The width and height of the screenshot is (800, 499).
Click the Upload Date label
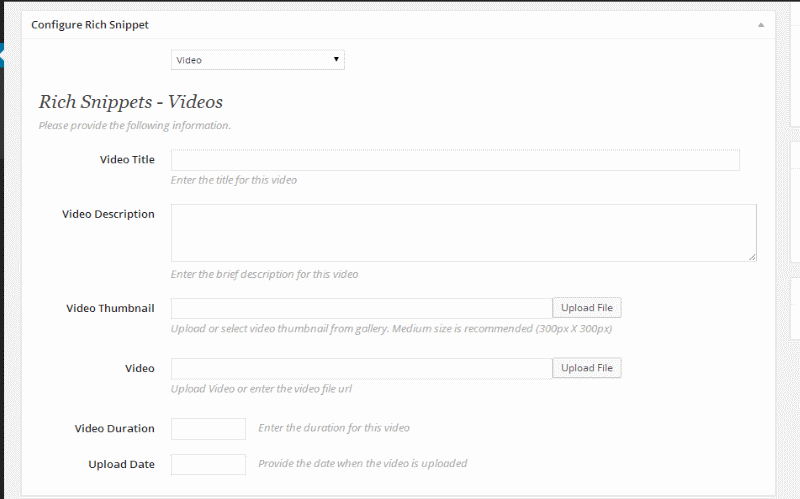click(121, 464)
